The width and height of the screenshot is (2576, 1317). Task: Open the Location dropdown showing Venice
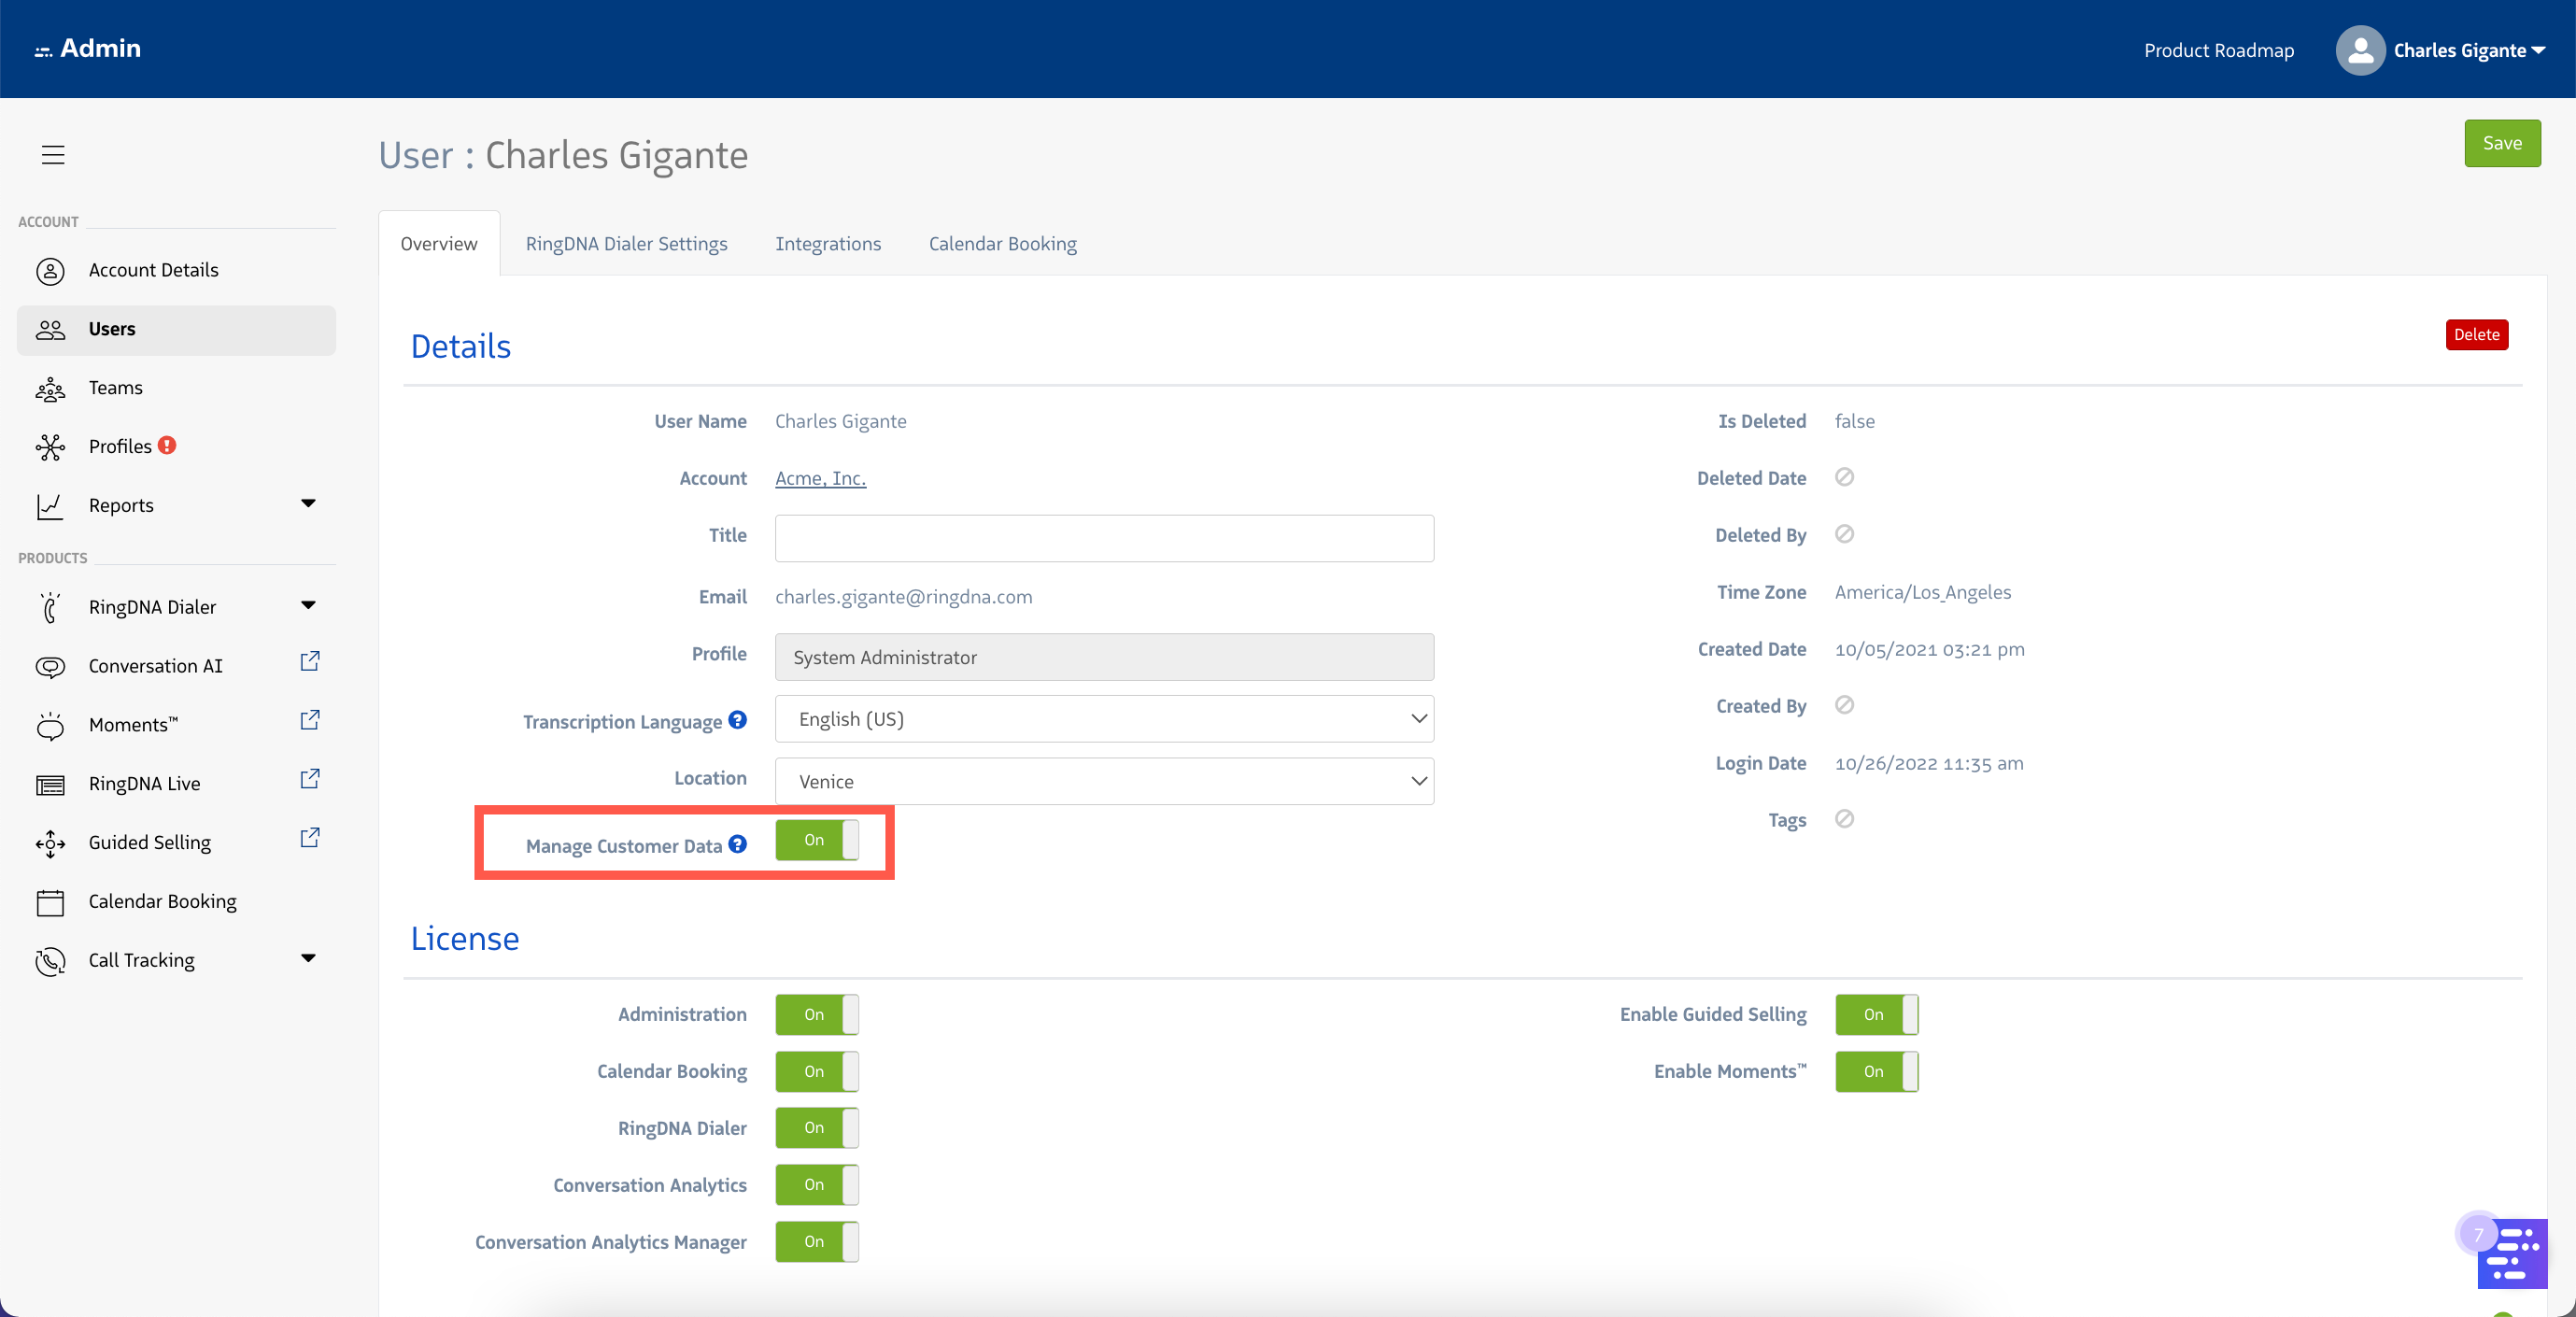point(1104,781)
